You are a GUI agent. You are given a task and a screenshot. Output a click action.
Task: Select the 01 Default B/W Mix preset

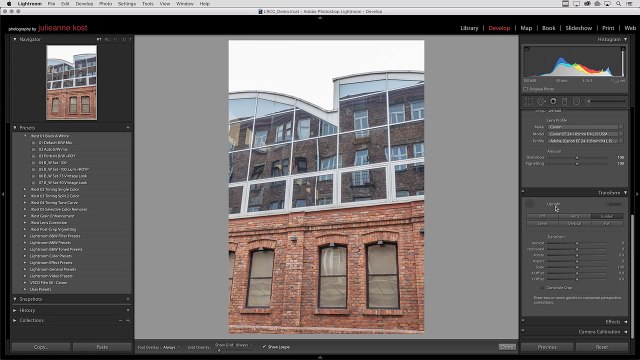(x=55, y=143)
